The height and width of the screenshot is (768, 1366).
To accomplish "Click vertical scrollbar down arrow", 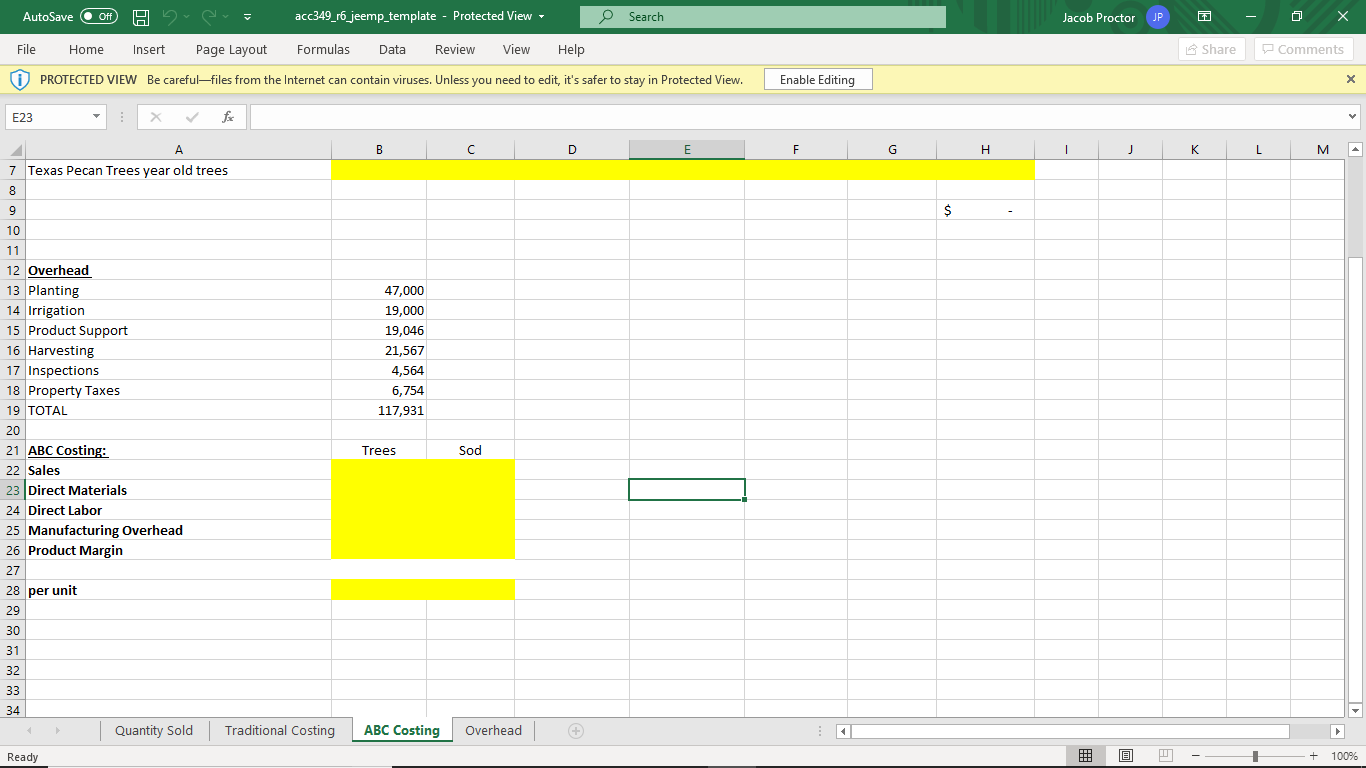I will [1355, 710].
